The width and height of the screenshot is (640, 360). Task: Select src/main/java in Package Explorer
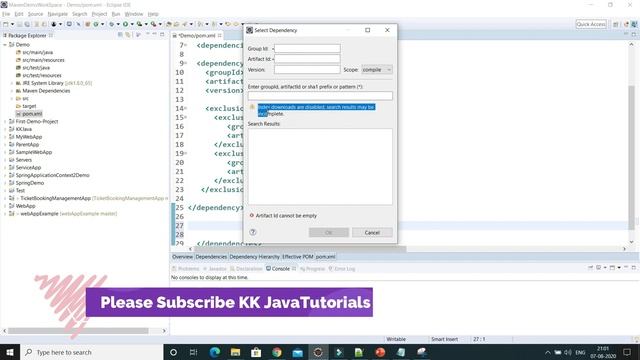tap(38, 52)
